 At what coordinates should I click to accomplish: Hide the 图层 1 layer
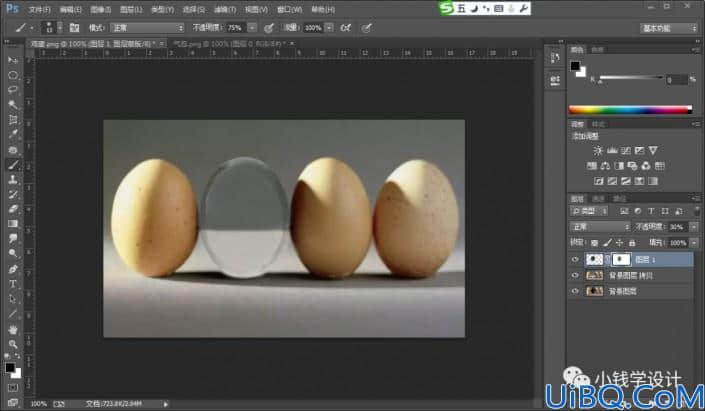coord(575,259)
